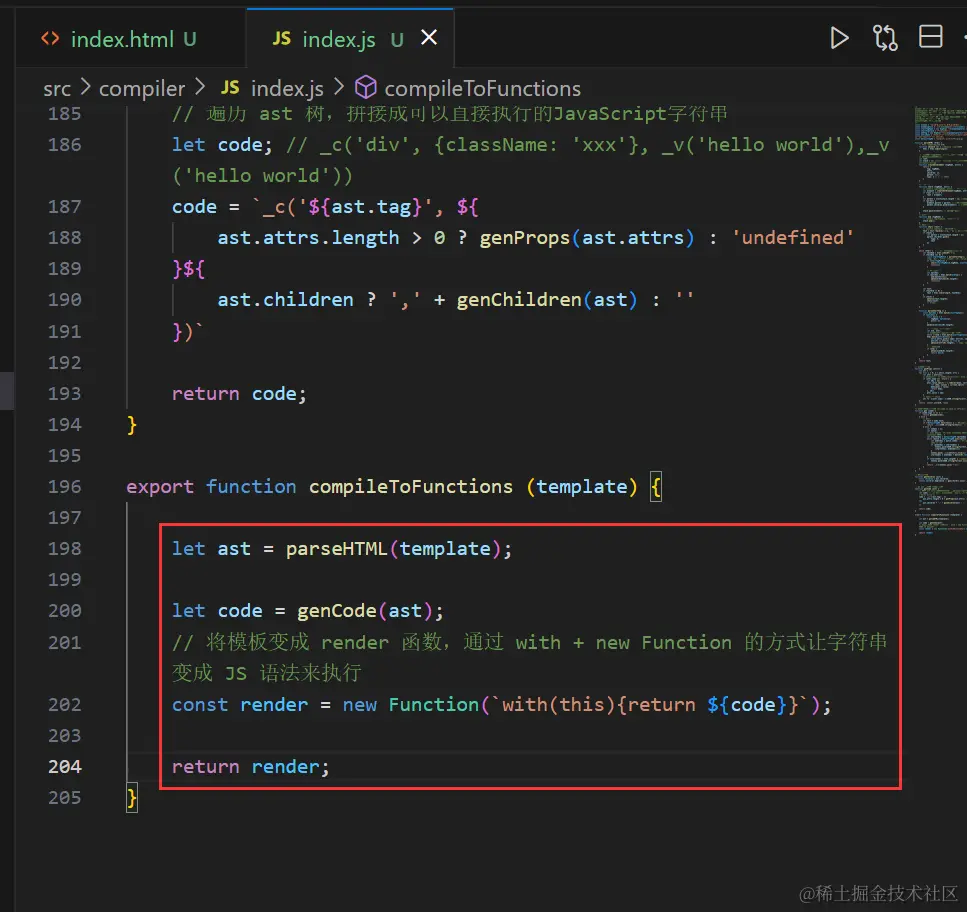967x912 pixels.
Task: Click the 'undefined' string on line 188
Action: [792, 237]
